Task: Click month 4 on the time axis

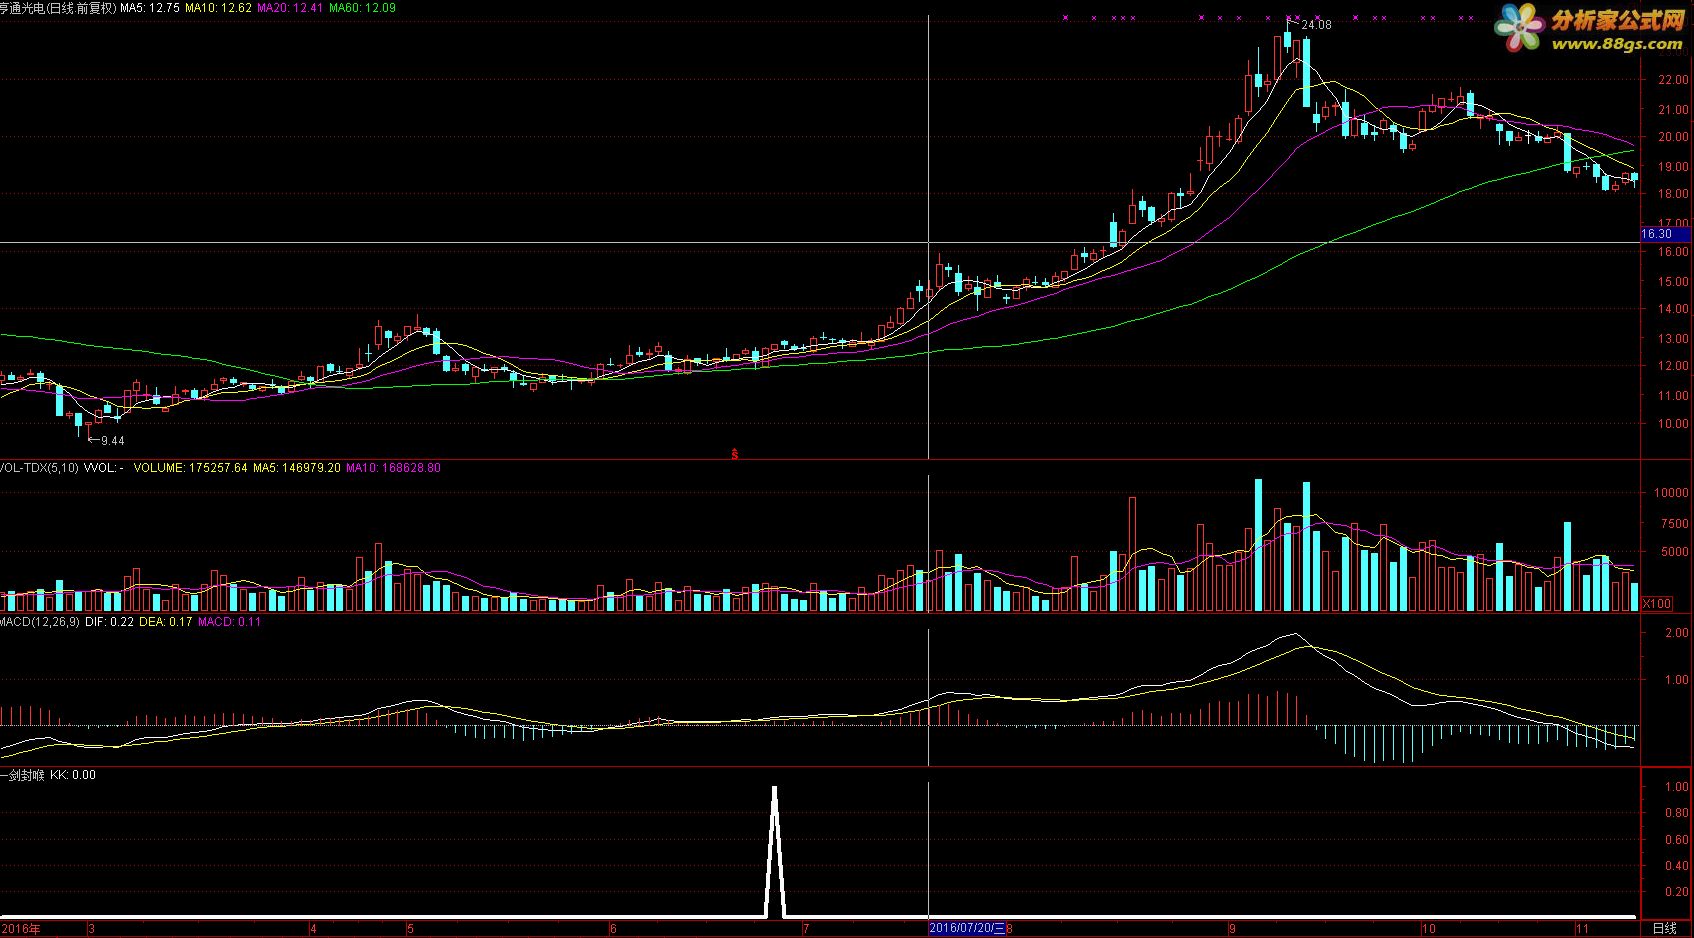Action: pos(313,929)
